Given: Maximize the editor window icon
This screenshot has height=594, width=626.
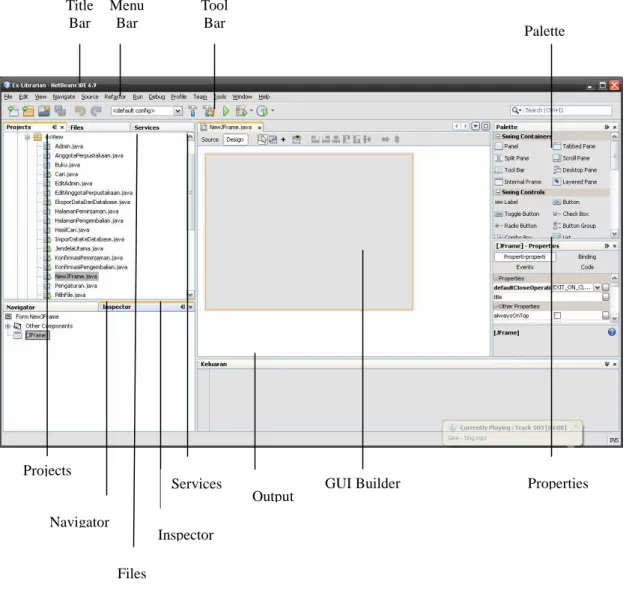Looking at the screenshot, I should 485,126.
